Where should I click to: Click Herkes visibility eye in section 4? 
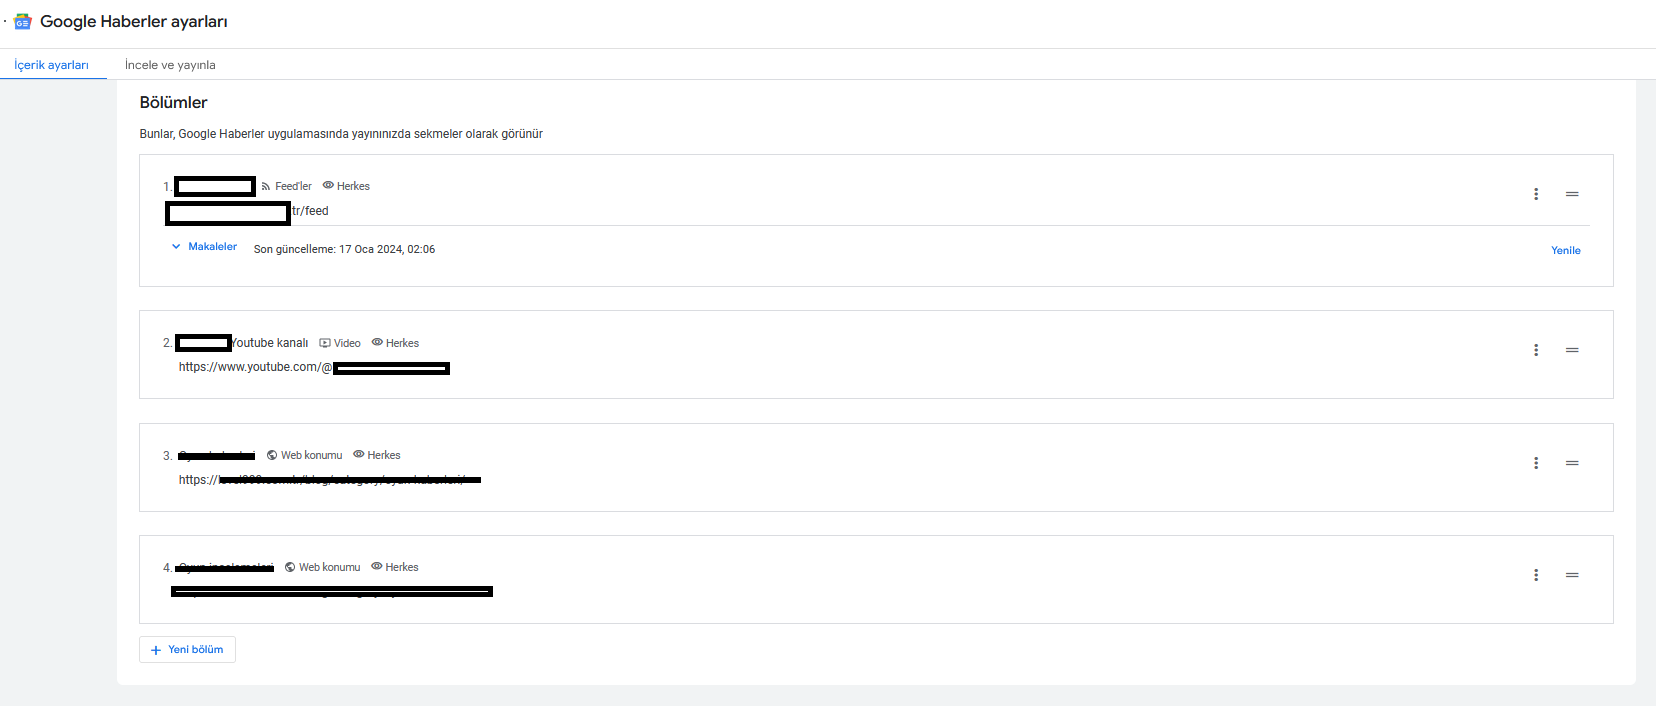(377, 566)
